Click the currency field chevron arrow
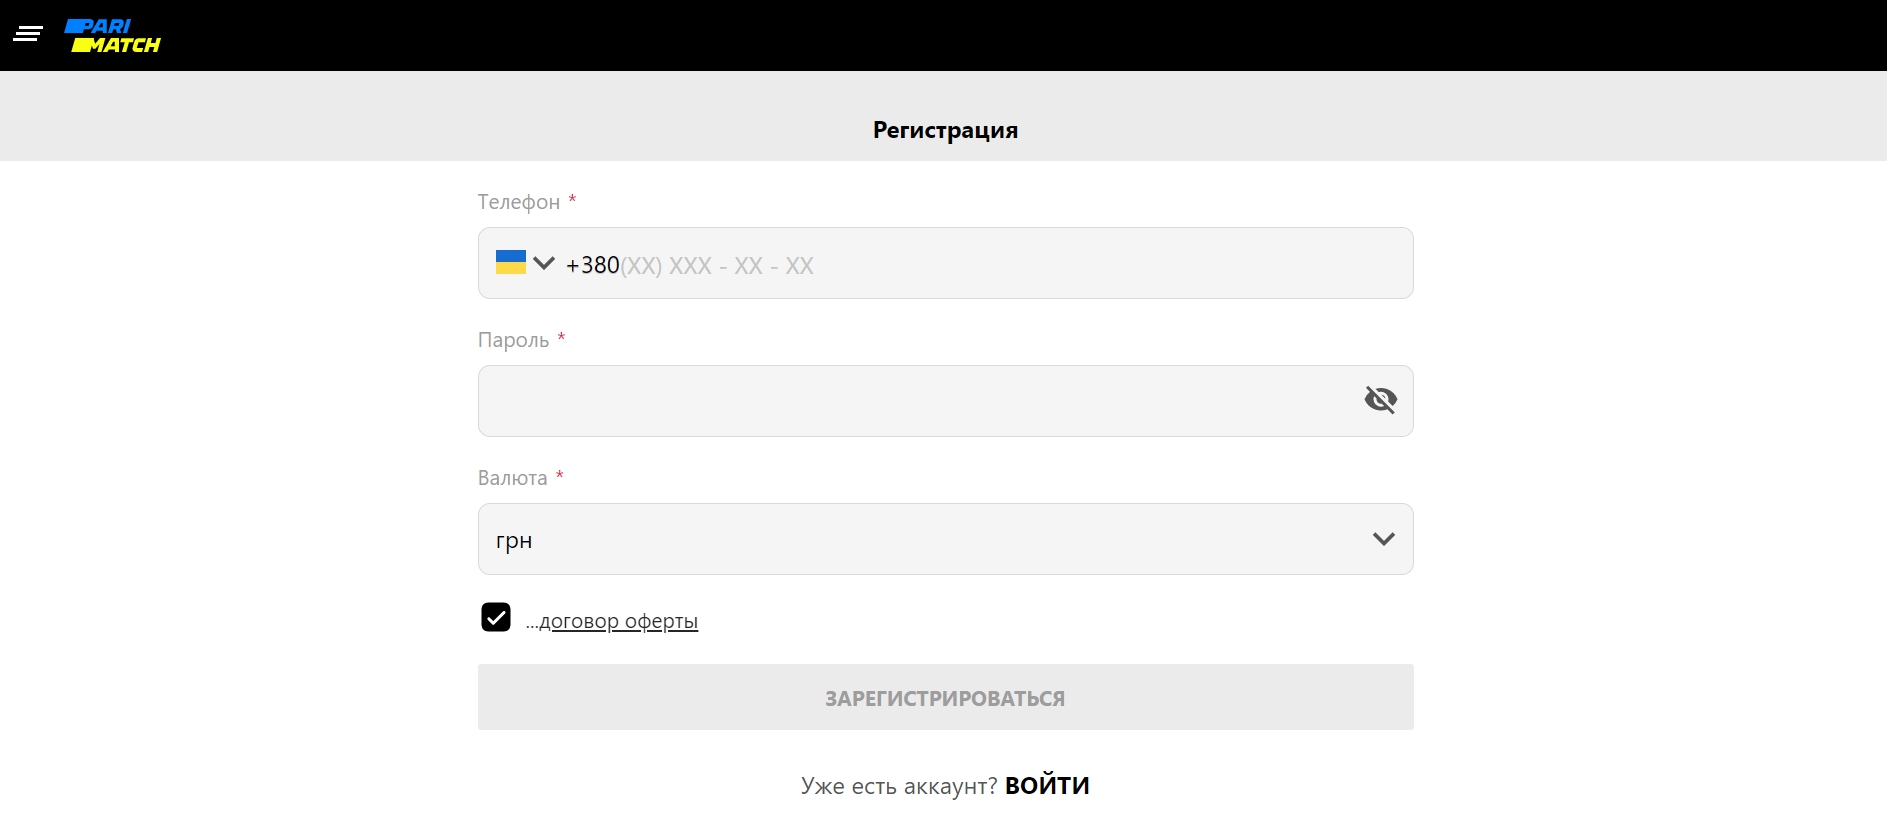The width and height of the screenshot is (1887, 836). 1383,539
